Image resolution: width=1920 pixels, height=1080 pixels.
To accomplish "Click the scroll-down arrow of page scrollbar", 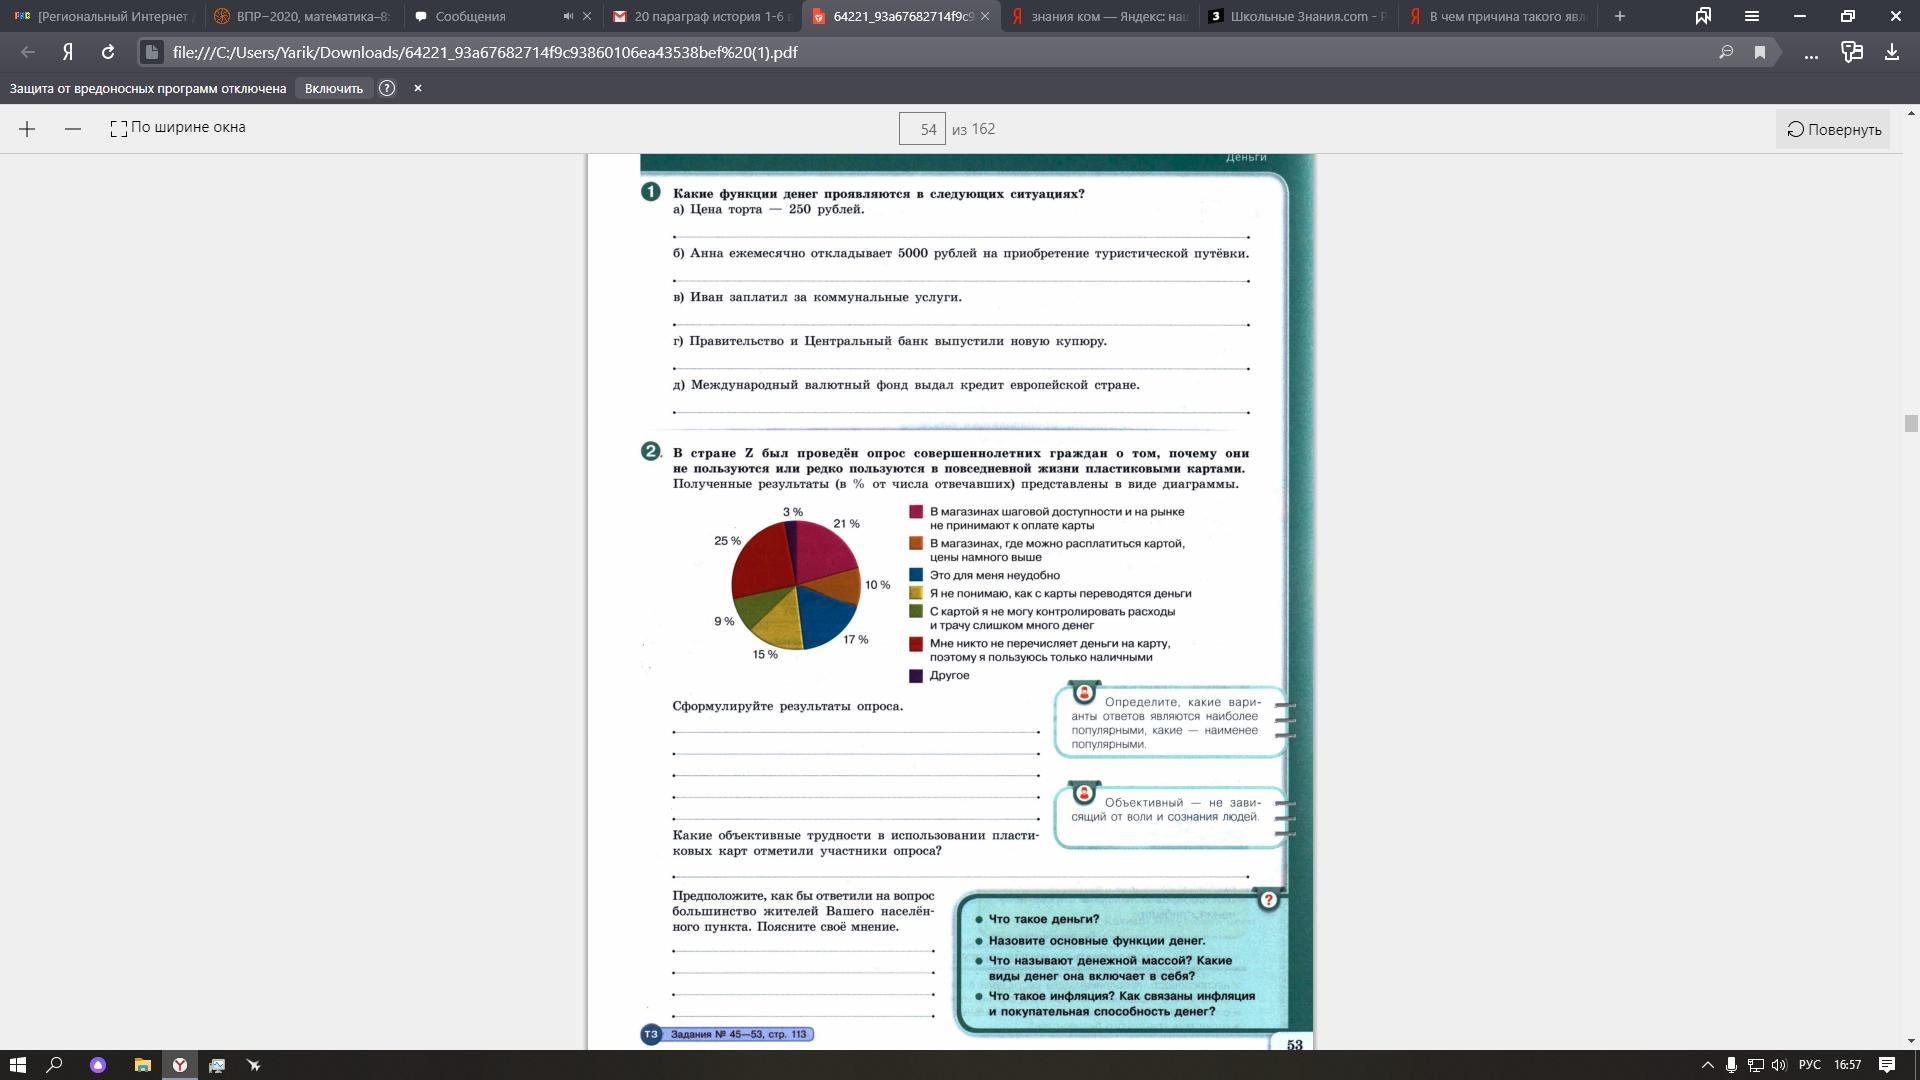I will click(x=1911, y=1041).
